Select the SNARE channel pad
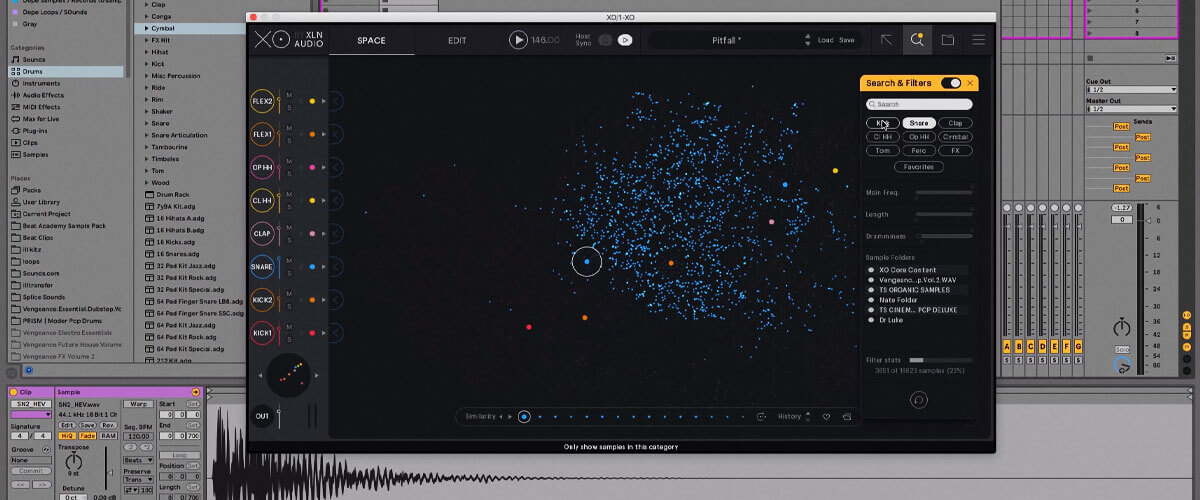Viewport: 1200px width, 500px height. [262, 267]
